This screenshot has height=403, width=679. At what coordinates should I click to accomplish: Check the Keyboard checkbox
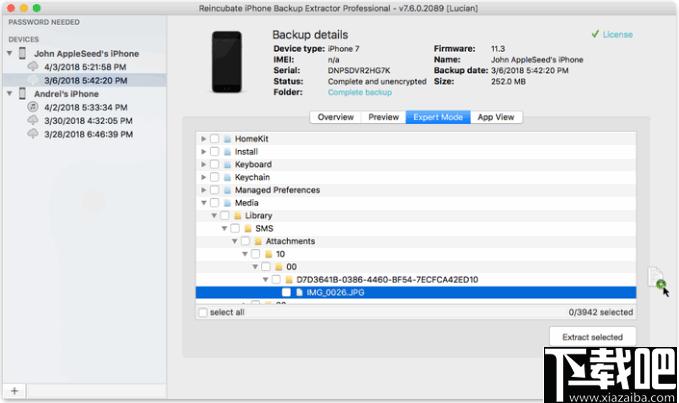214,164
